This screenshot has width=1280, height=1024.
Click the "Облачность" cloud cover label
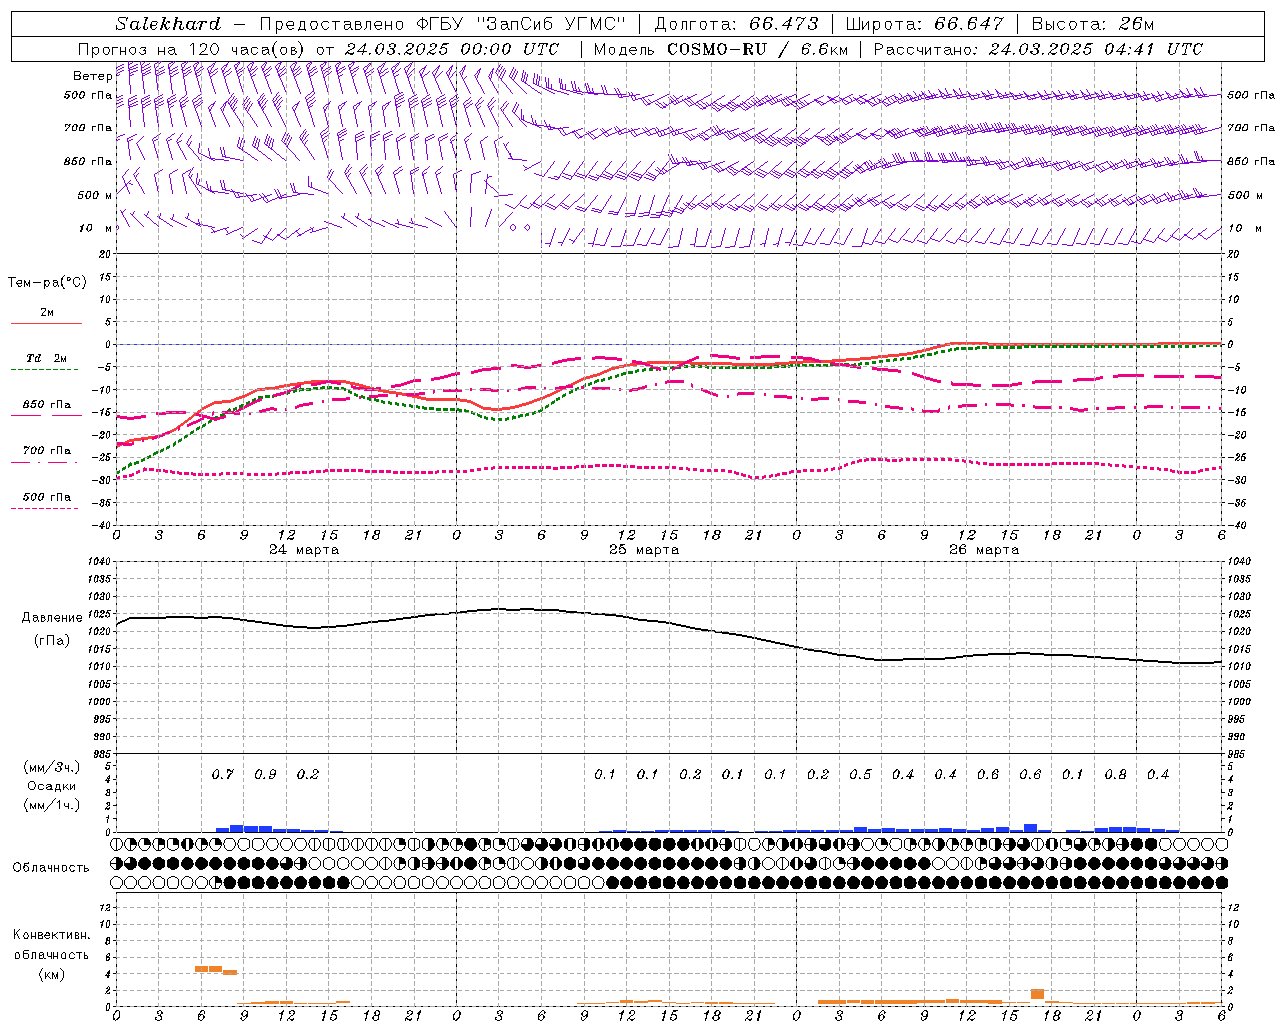tap(51, 868)
